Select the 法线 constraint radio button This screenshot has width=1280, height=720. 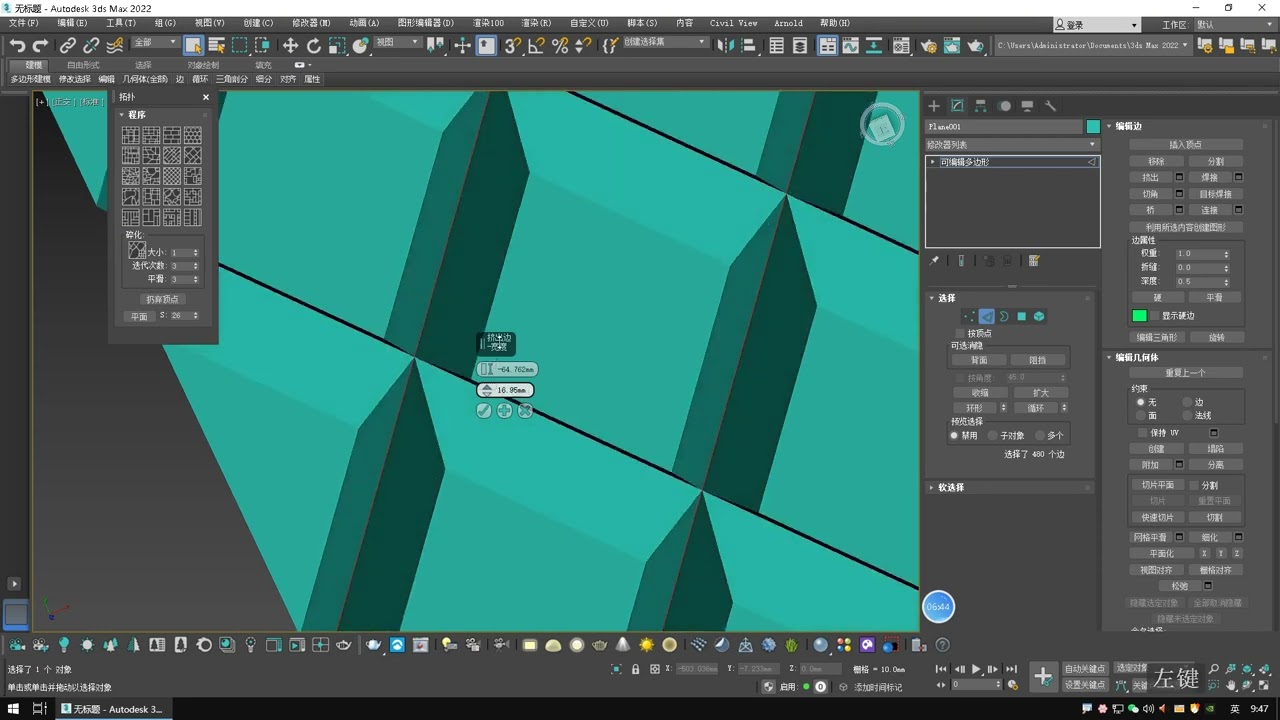coord(1187,415)
